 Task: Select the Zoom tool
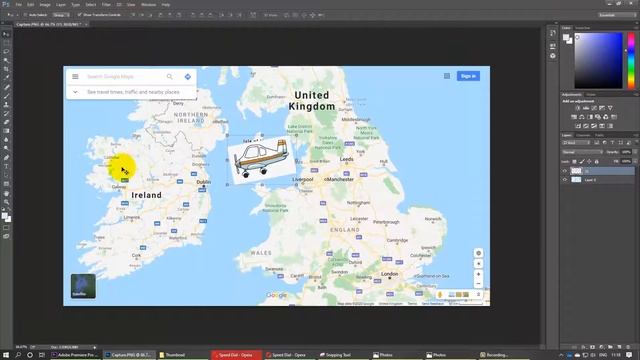6,202
